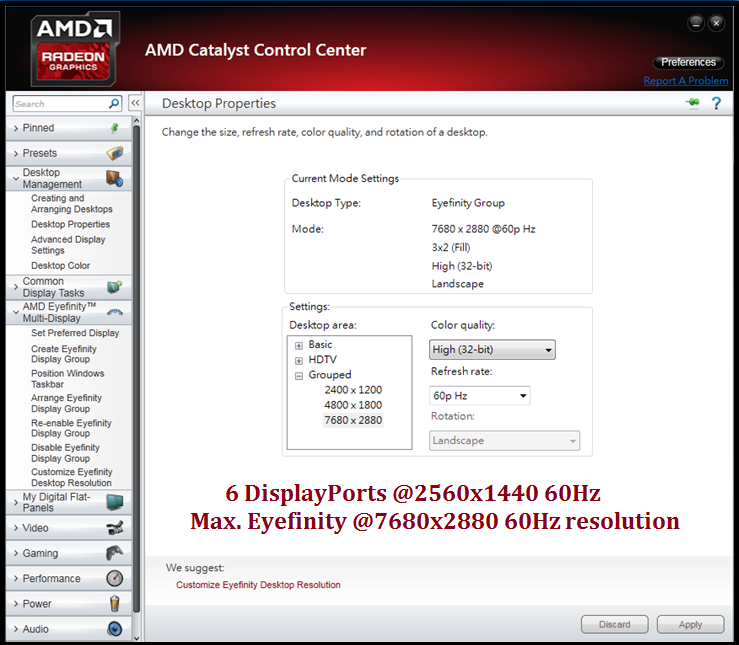This screenshot has width=739, height=645.
Task: Open the help question mark icon
Action: click(716, 103)
